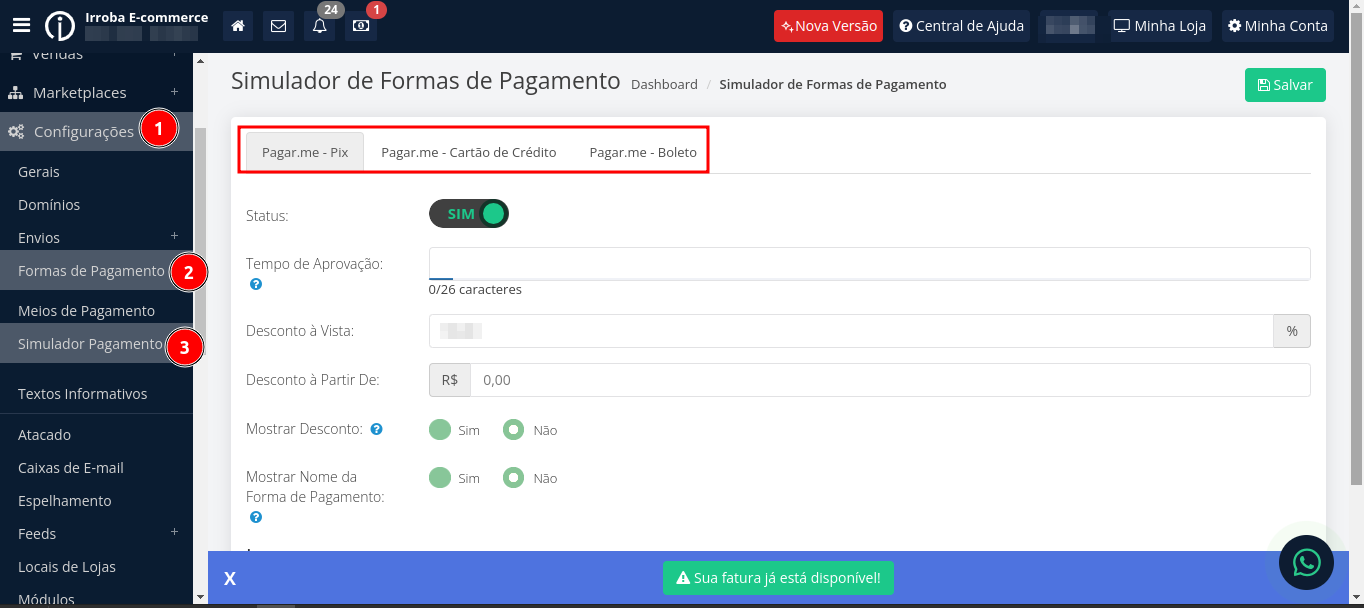The width and height of the screenshot is (1364, 608).
Task: Expand the Marketplaces plus sign
Action: [174, 92]
